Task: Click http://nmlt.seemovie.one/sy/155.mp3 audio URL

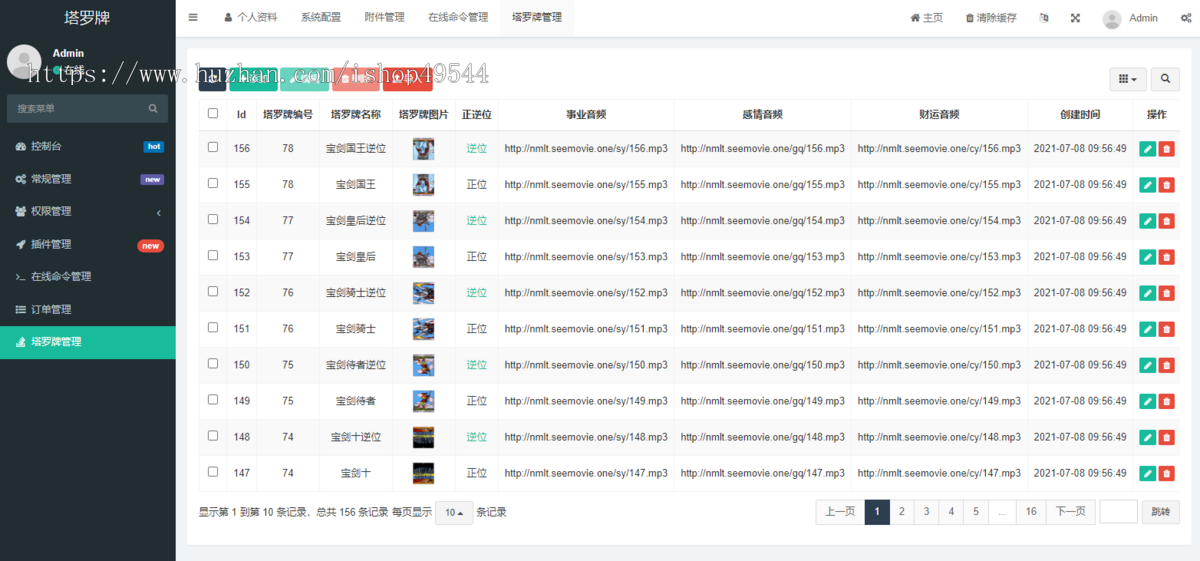Action: pyautogui.click(x=586, y=185)
